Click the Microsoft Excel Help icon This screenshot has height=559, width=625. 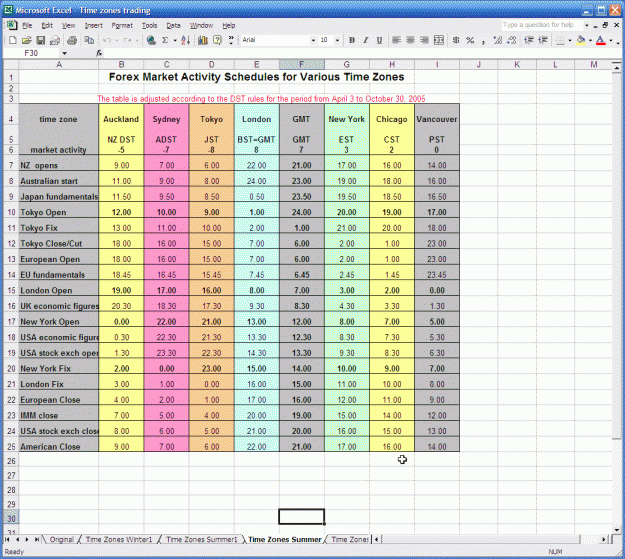coord(217,40)
